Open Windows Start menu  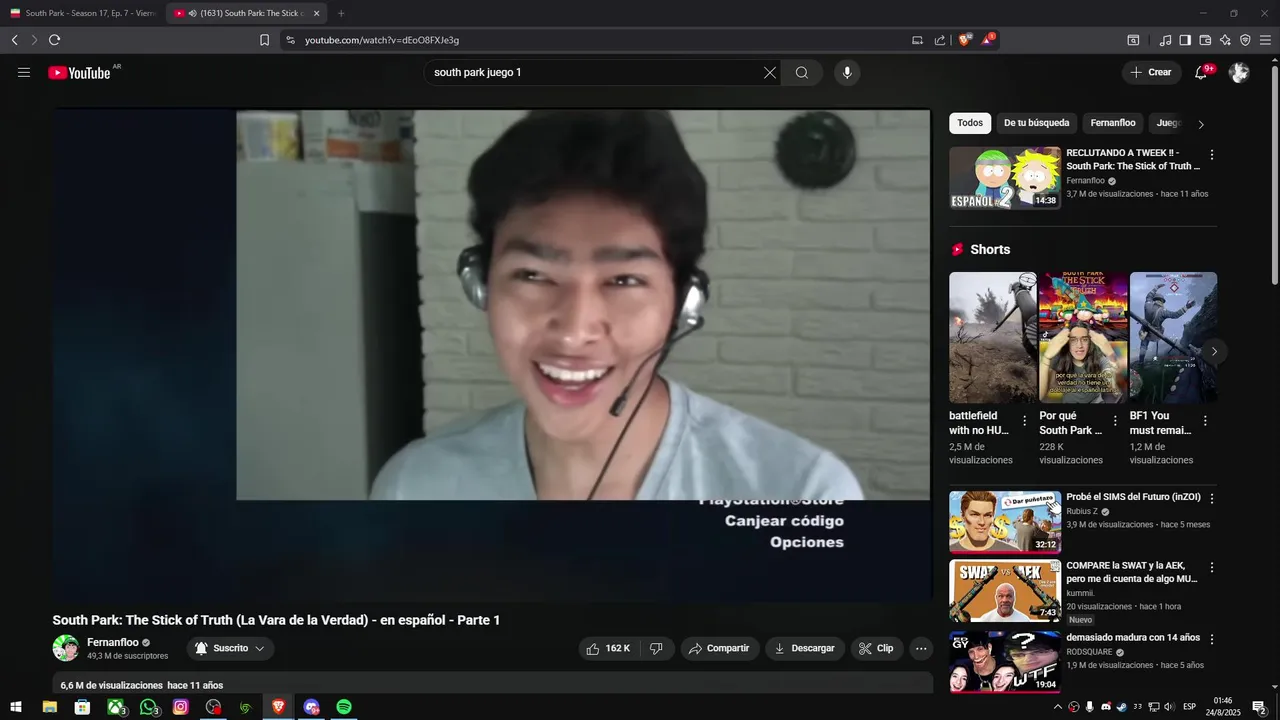(x=16, y=707)
